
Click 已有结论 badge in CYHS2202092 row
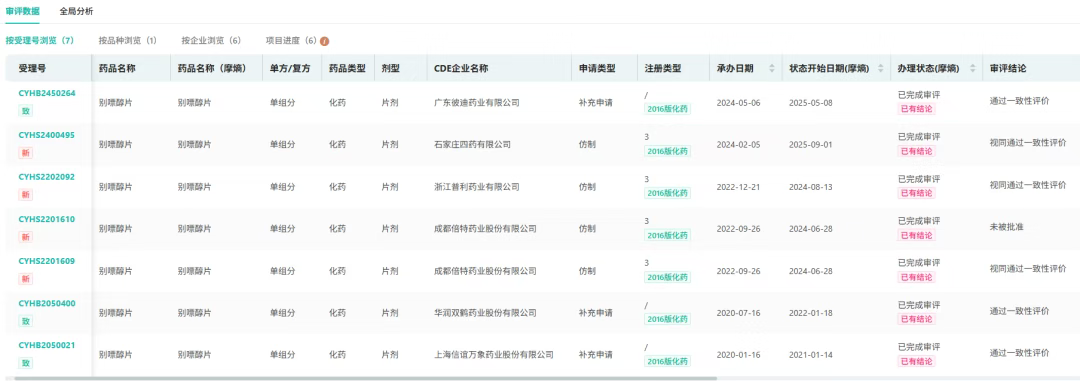(917, 193)
